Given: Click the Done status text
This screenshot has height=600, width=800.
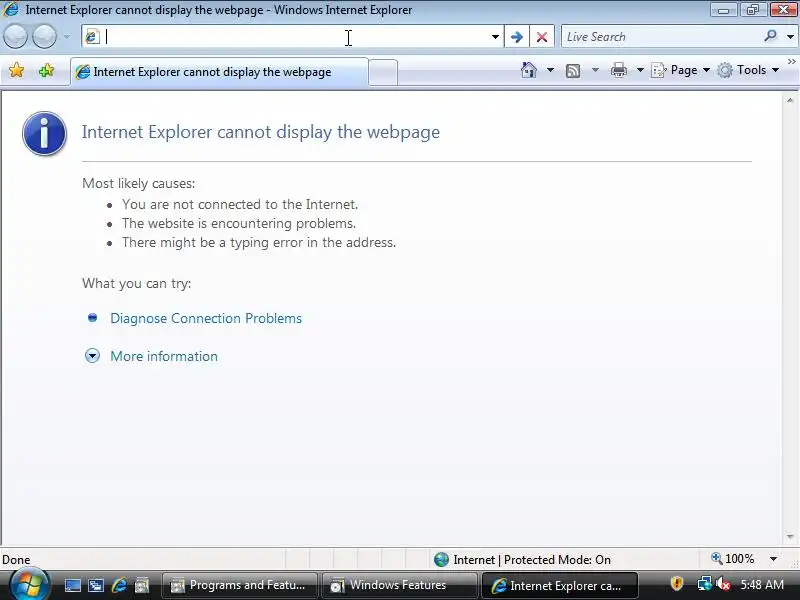Looking at the screenshot, I should click(16, 560).
